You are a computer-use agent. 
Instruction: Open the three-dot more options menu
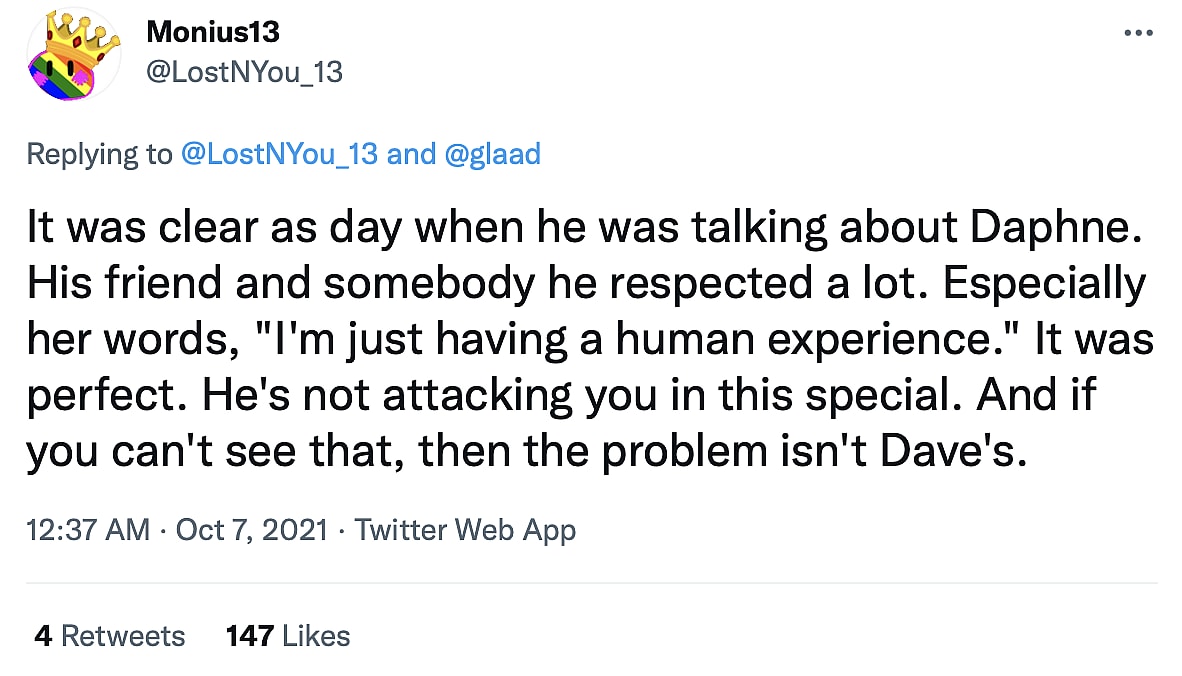pos(1139,33)
